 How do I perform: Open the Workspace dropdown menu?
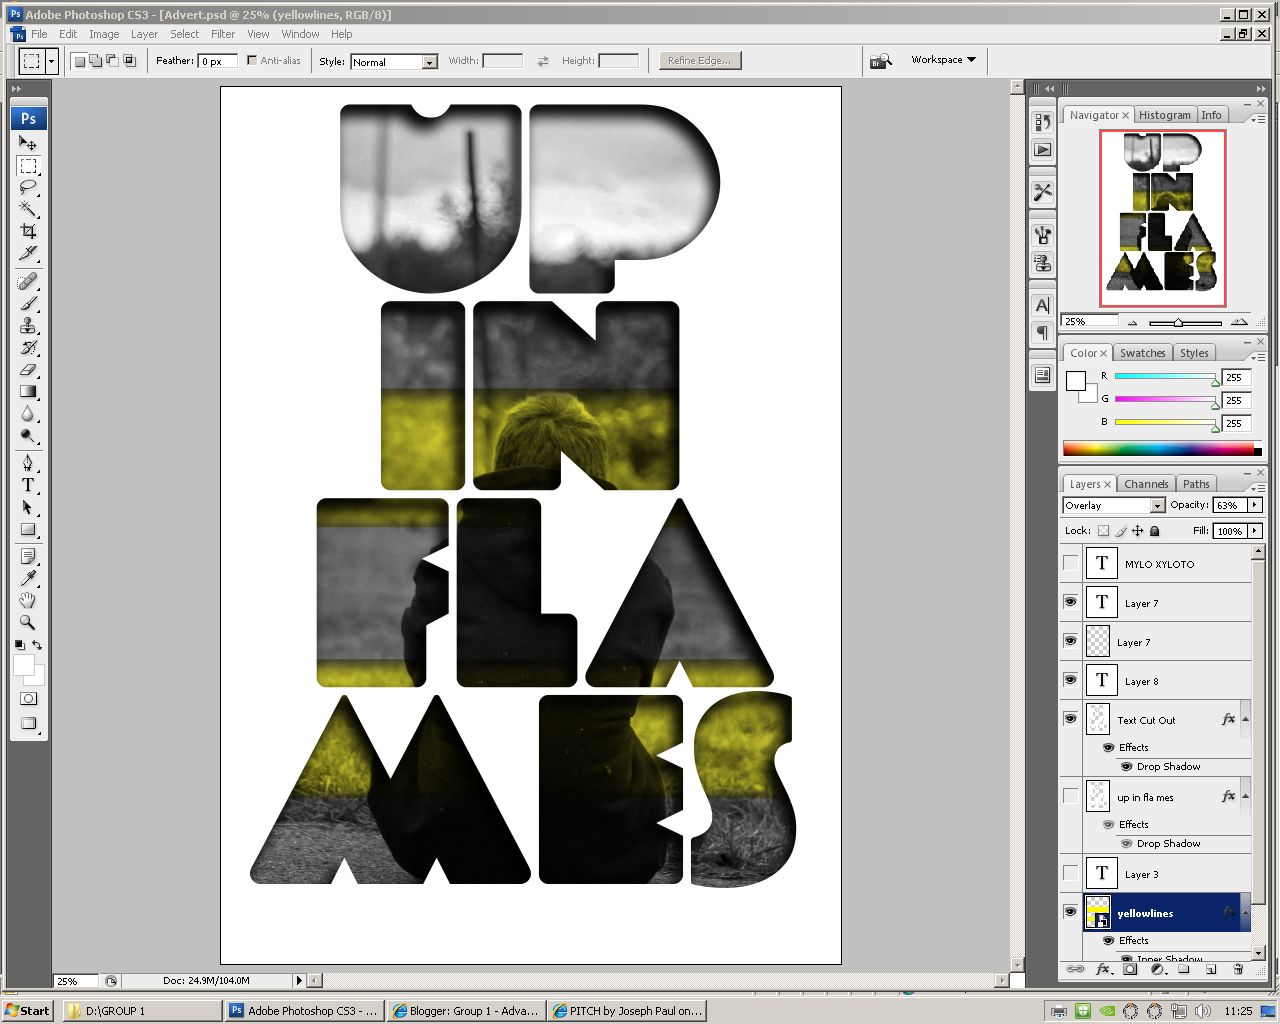pyautogui.click(x=943, y=60)
